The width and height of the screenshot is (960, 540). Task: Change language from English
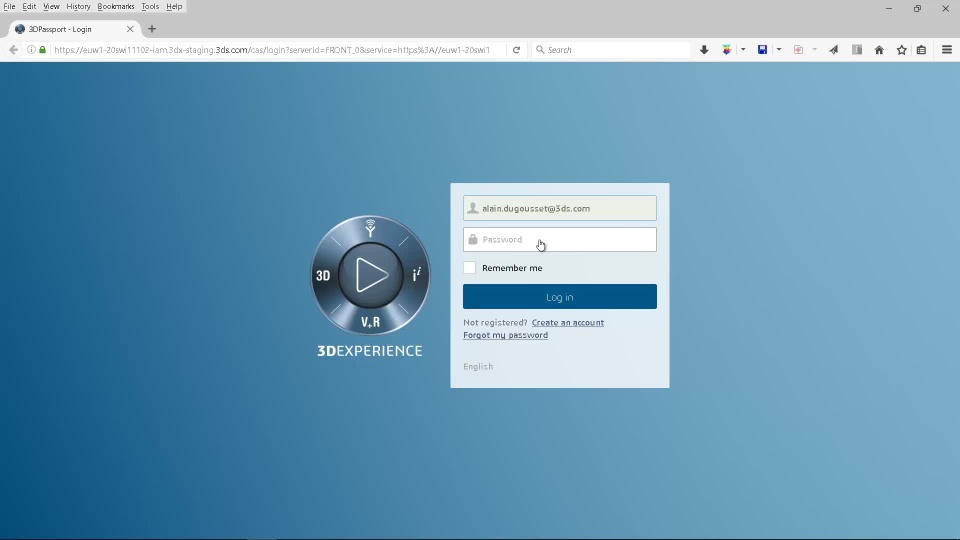(478, 366)
